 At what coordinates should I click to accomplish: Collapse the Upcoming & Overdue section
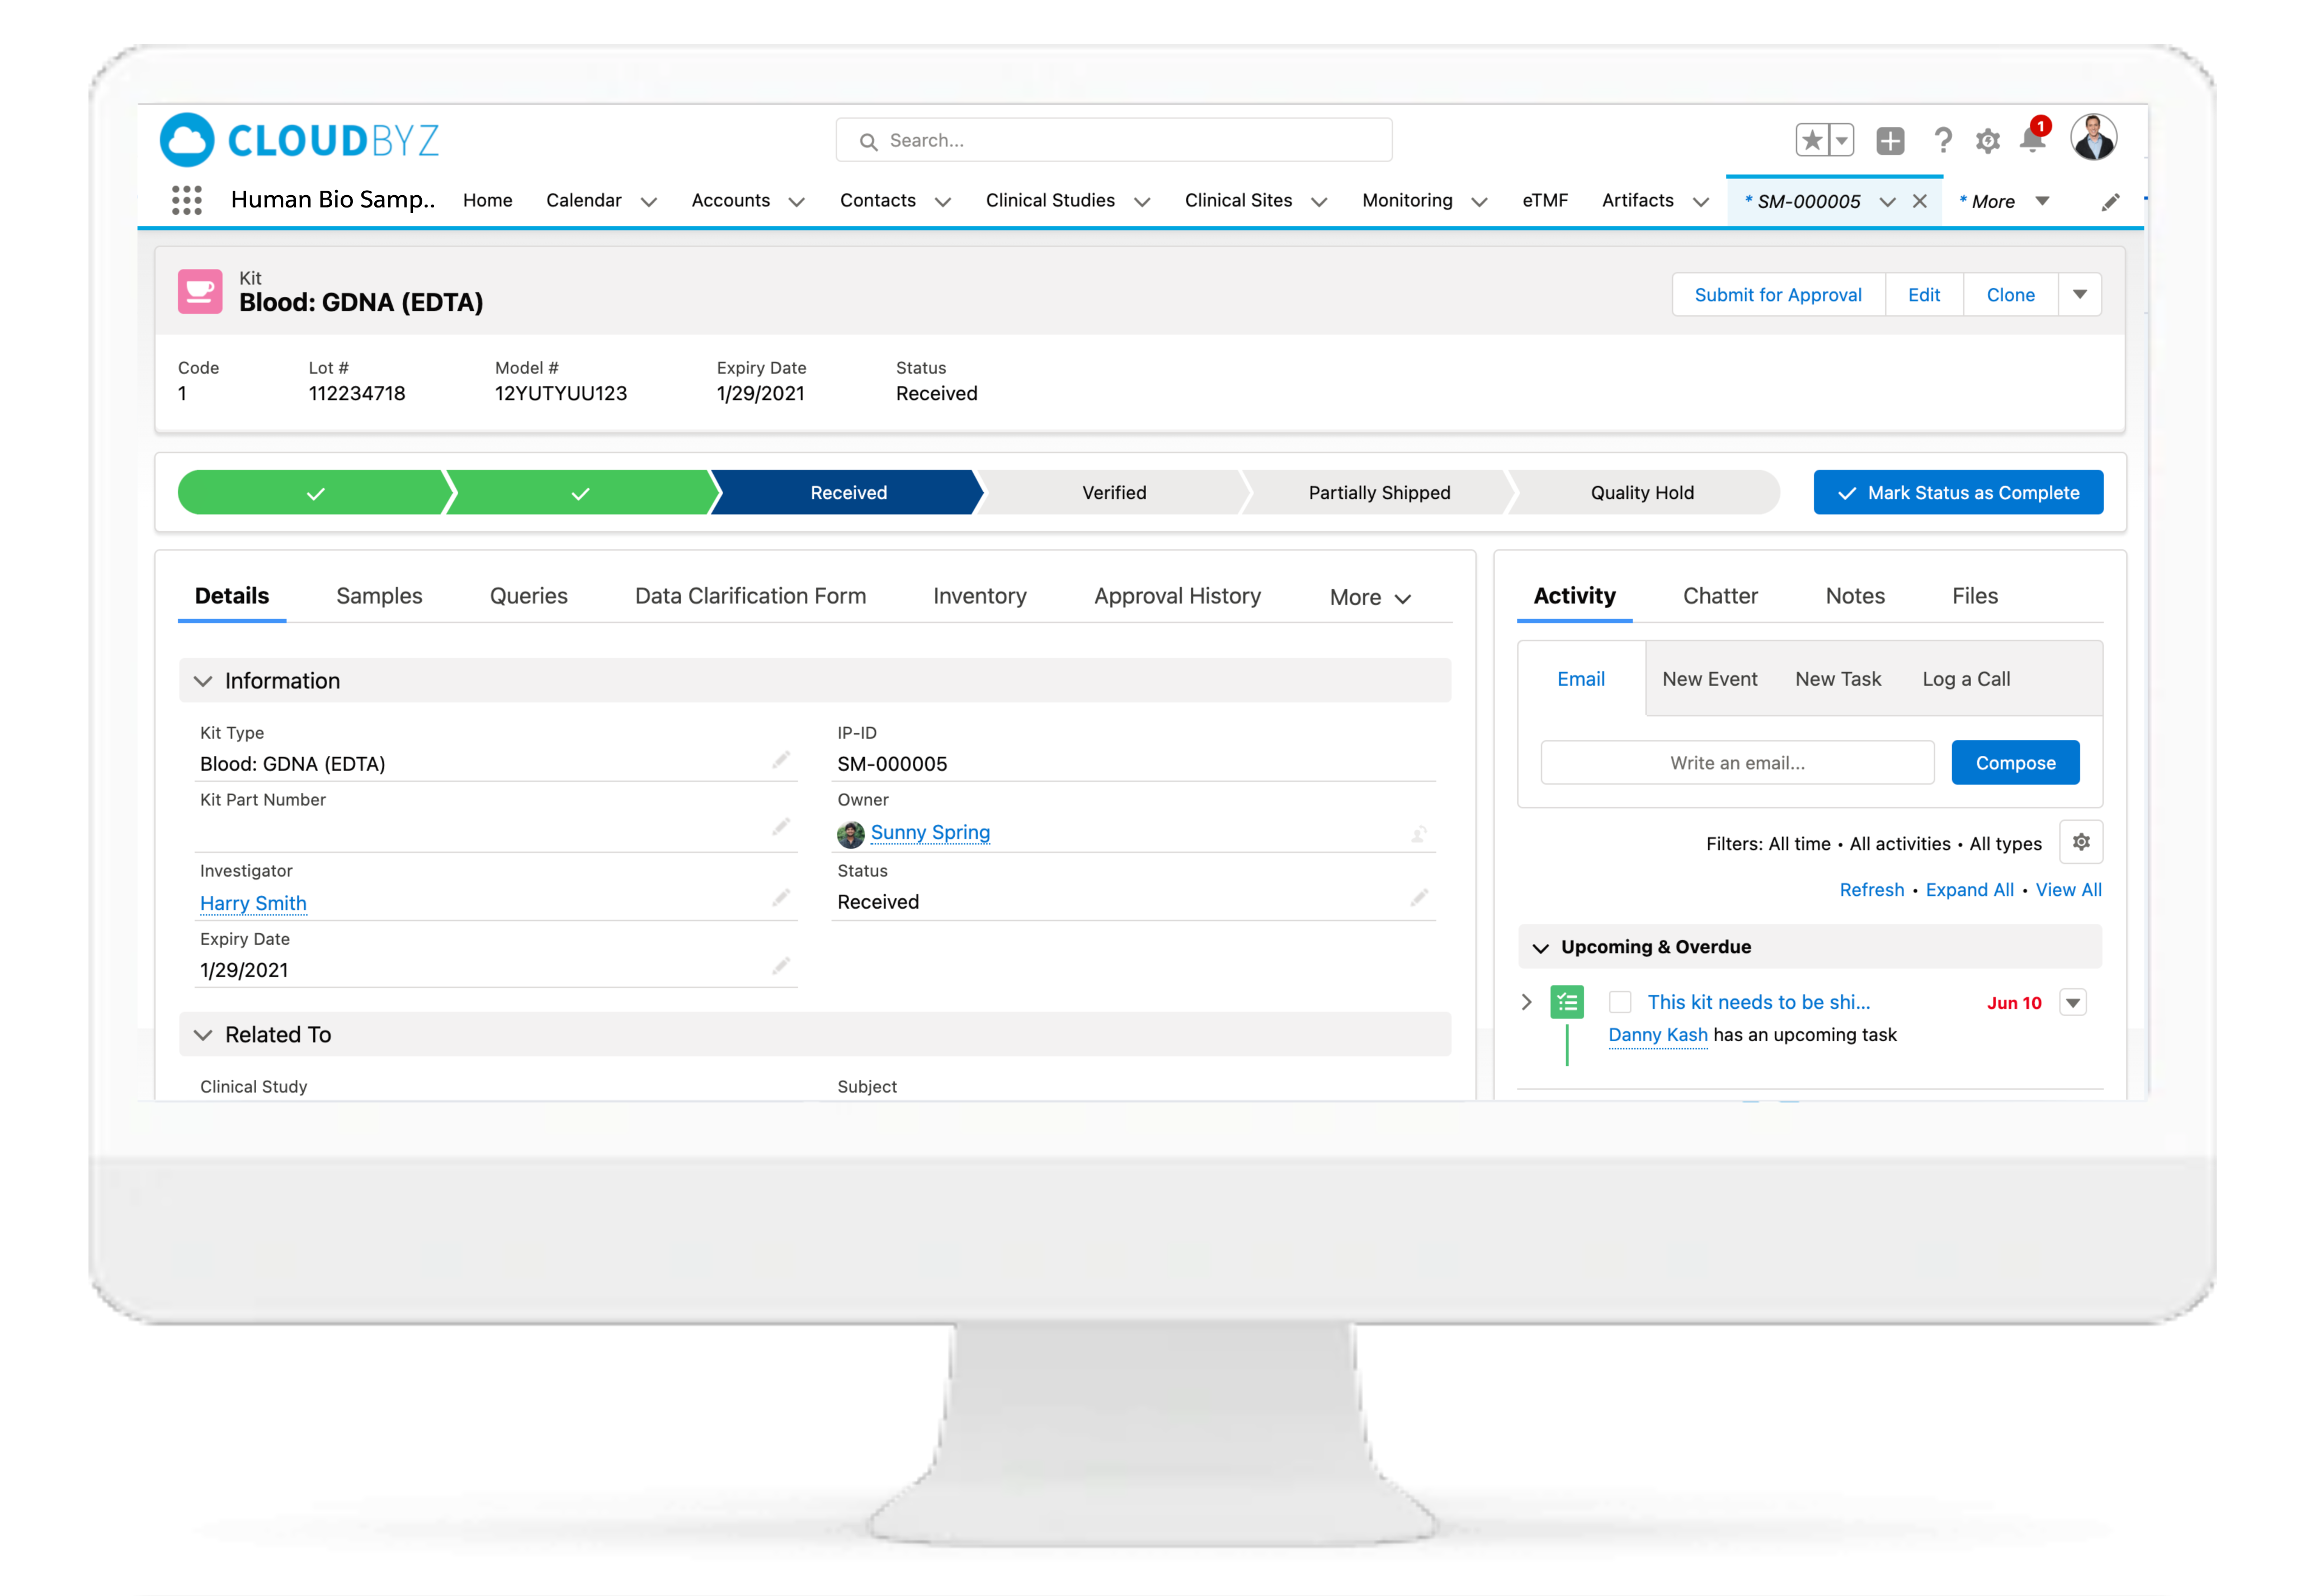1541,947
